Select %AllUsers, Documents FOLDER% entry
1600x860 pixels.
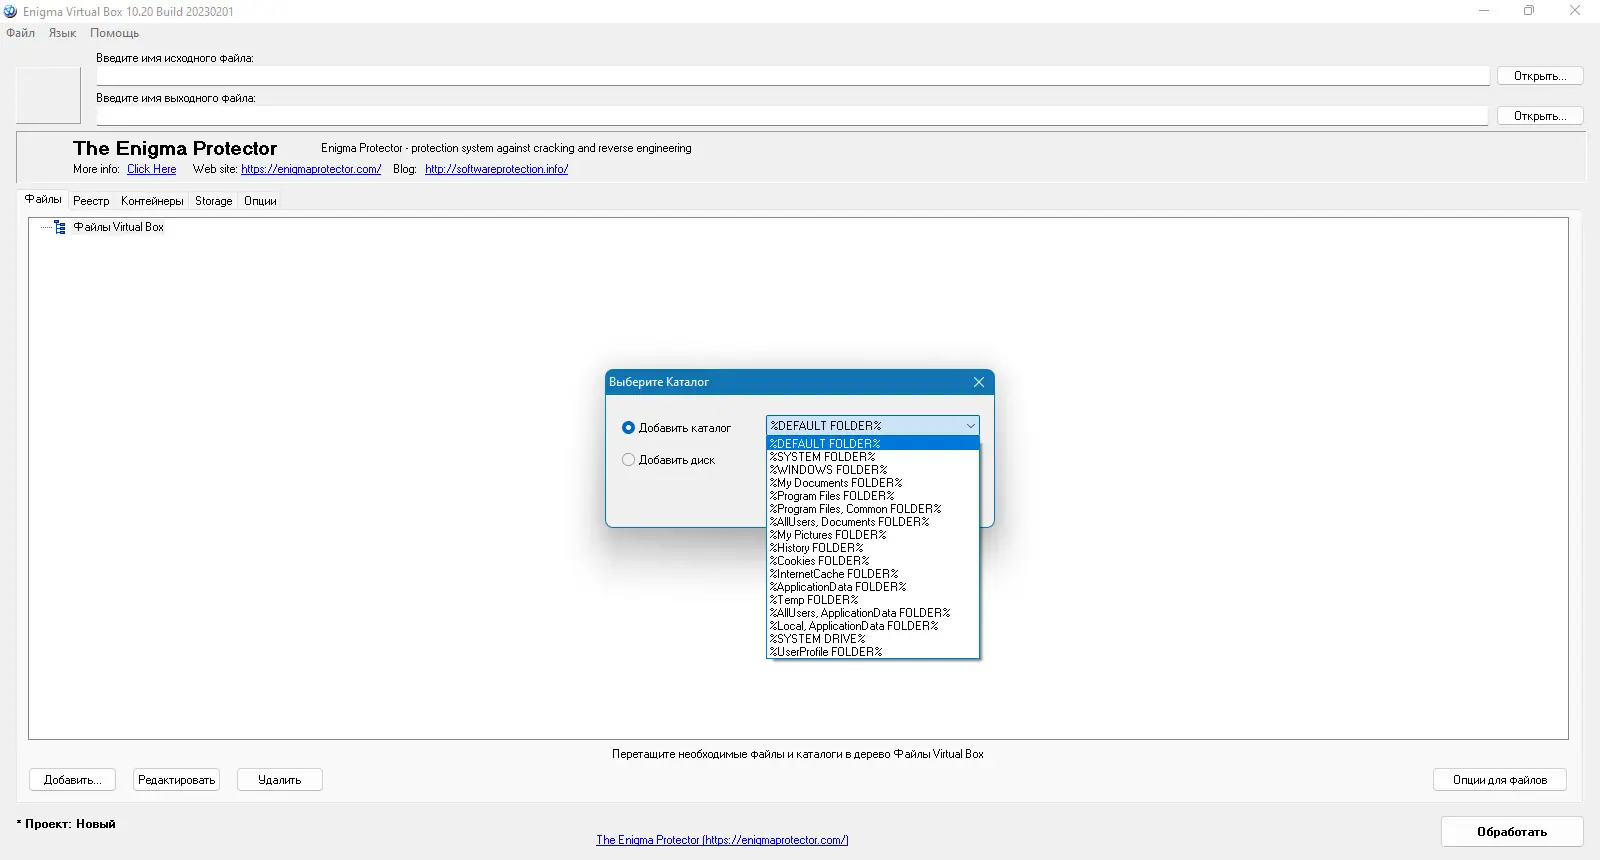872,522
